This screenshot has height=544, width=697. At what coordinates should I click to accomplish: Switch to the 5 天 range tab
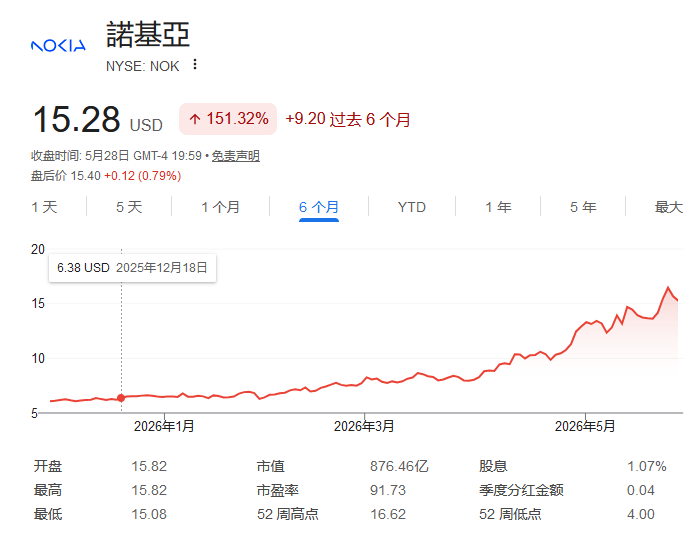pos(129,207)
